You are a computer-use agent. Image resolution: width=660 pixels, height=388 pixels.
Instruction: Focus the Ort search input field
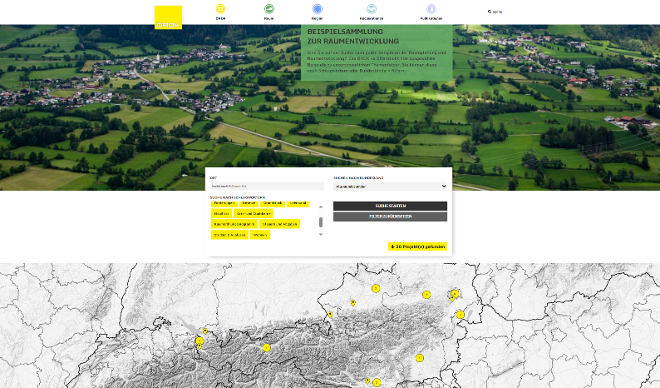[x=267, y=186]
